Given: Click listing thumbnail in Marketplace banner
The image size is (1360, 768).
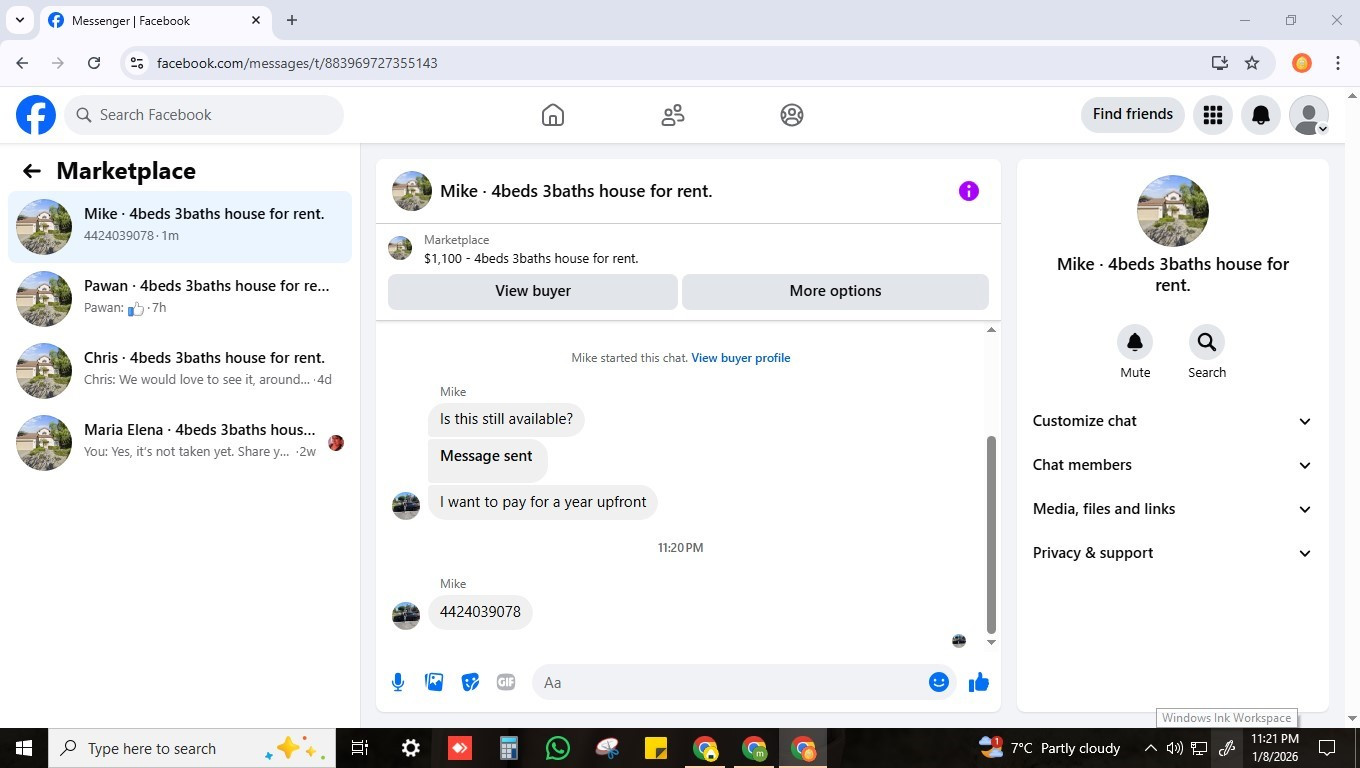Looking at the screenshot, I should click(400, 248).
